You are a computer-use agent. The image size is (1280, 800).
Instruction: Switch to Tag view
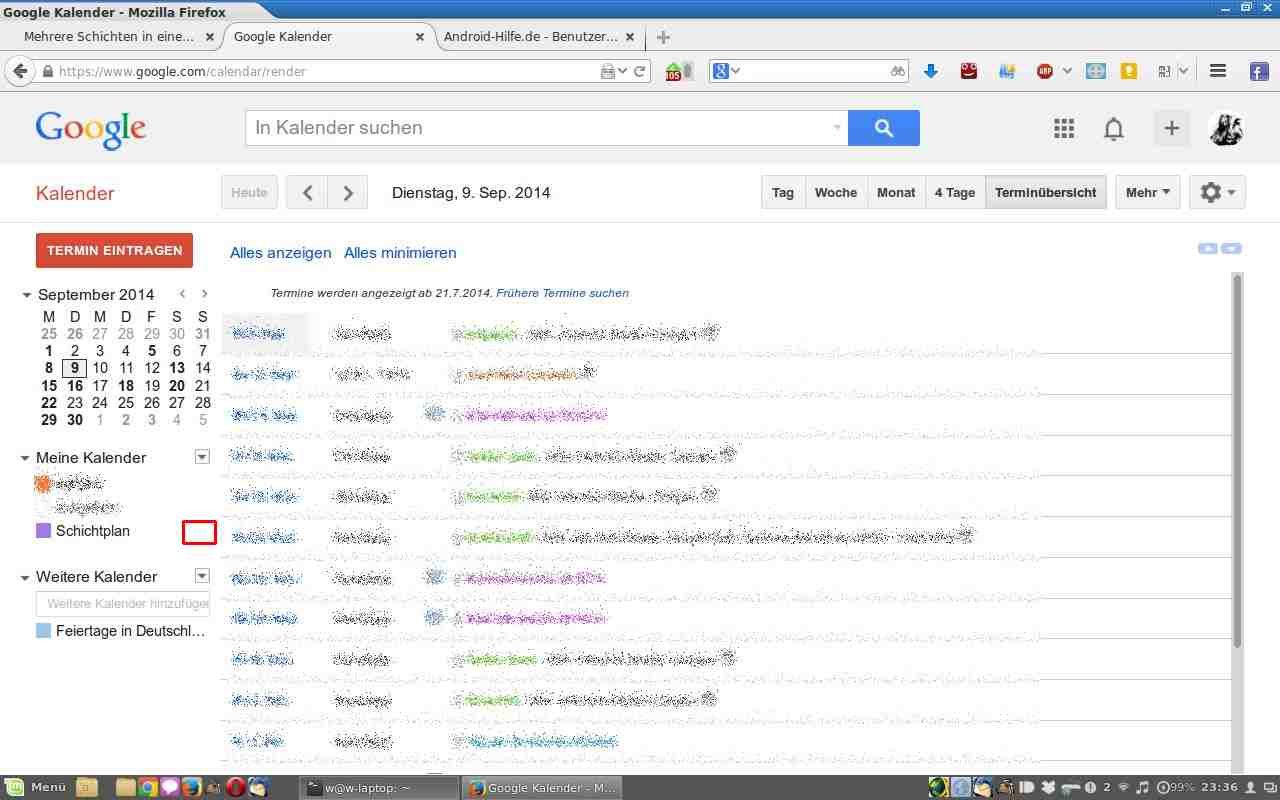(x=783, y=193)
